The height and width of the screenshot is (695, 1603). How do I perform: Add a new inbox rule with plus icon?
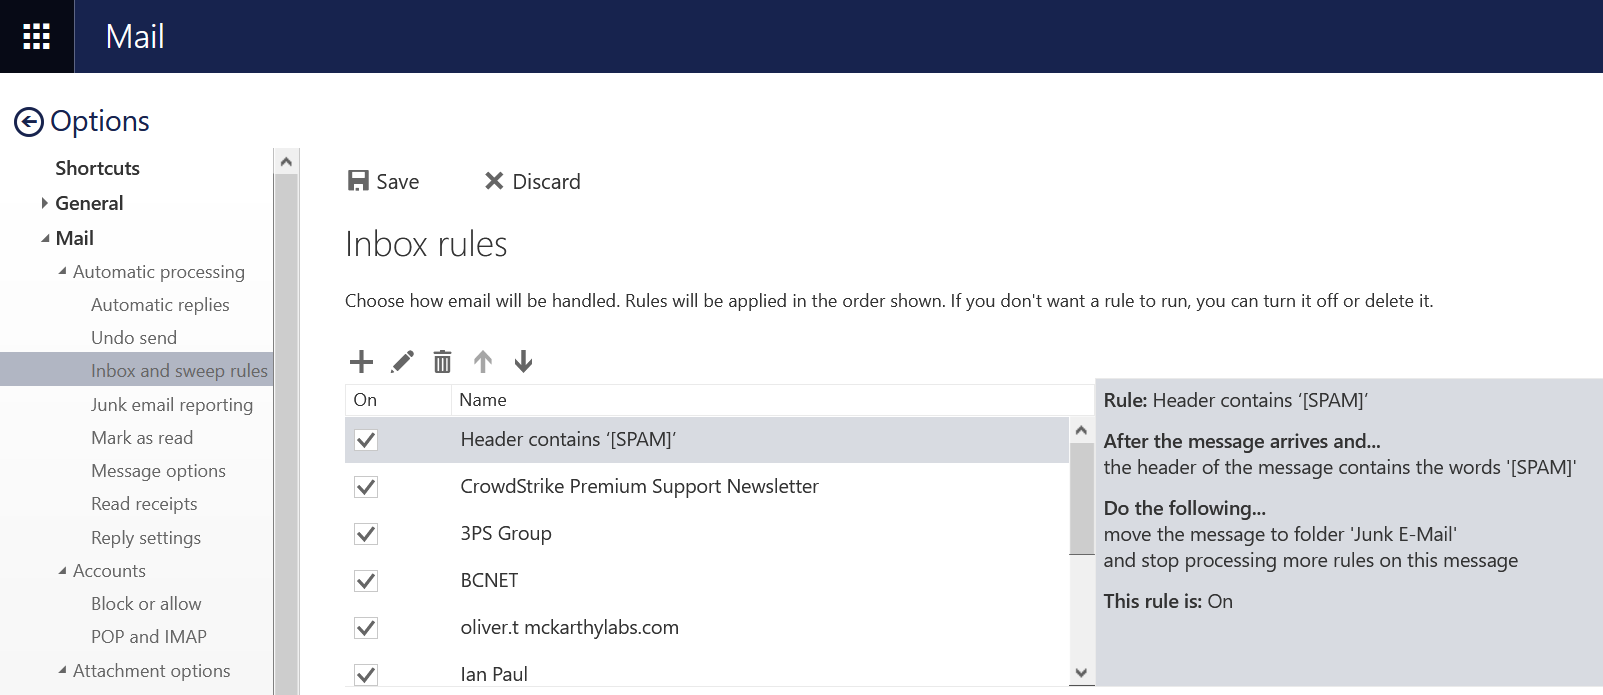[x=361, y=362]
